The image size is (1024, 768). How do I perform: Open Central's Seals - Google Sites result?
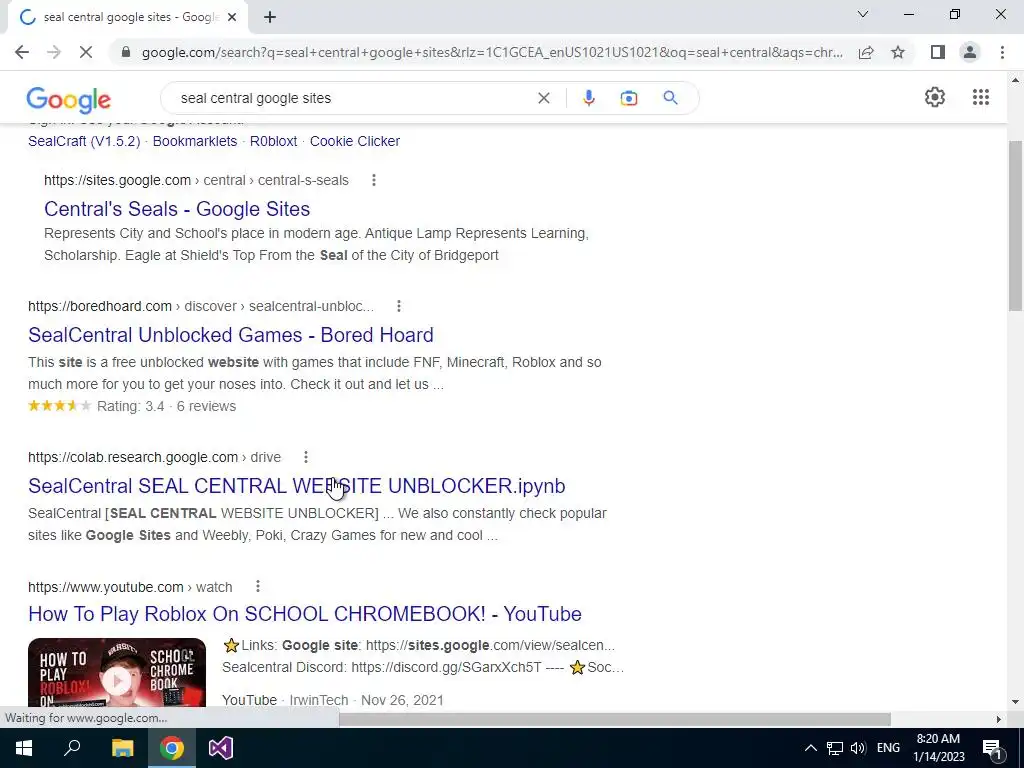177,209
